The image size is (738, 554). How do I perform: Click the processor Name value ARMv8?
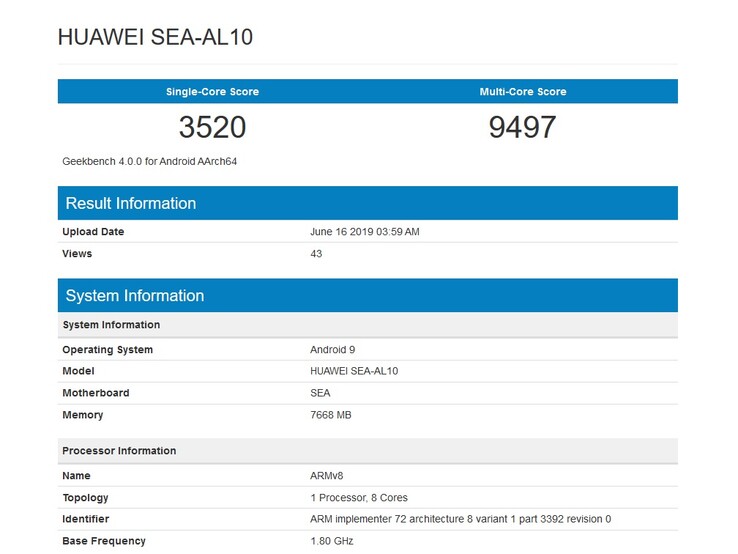[326, 476]
